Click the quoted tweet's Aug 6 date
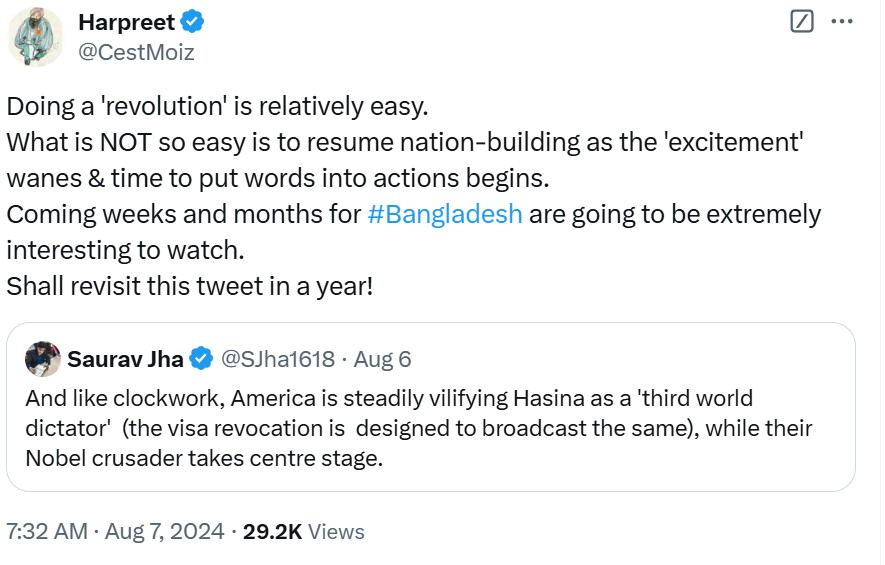The width and height of the screenshot is (885, 565). (383, 358)
